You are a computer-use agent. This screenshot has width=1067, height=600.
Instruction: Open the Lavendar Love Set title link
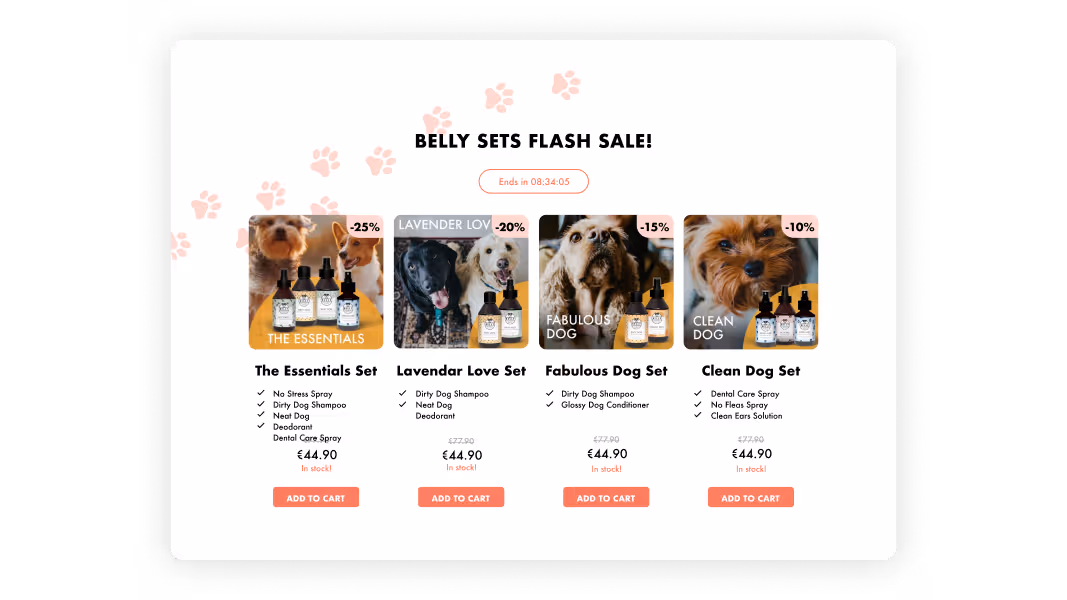coord(461,371)
